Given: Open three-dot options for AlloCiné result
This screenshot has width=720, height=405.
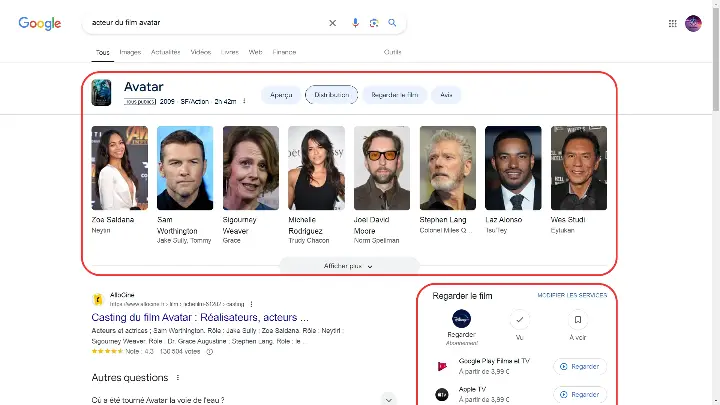Looking at the screenshot, I should [251, 304].
